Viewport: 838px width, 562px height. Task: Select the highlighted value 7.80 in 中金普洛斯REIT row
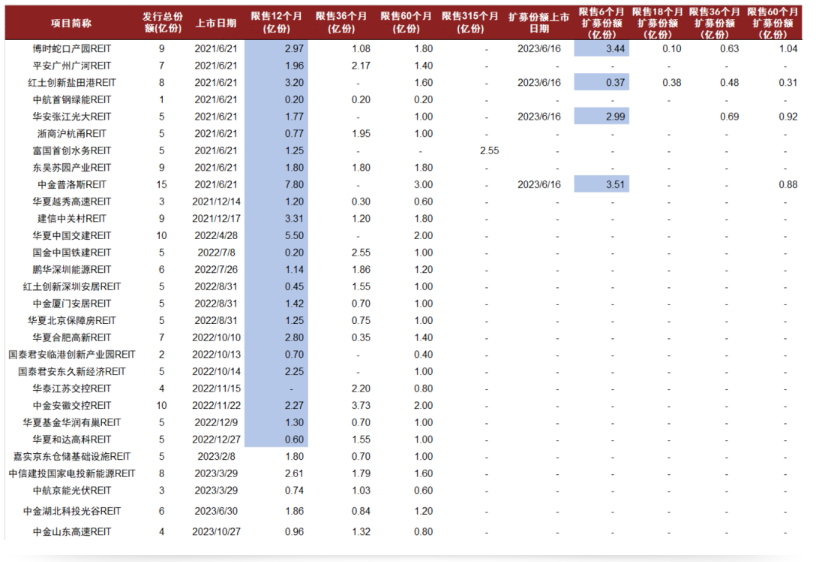tap(294, 185)
